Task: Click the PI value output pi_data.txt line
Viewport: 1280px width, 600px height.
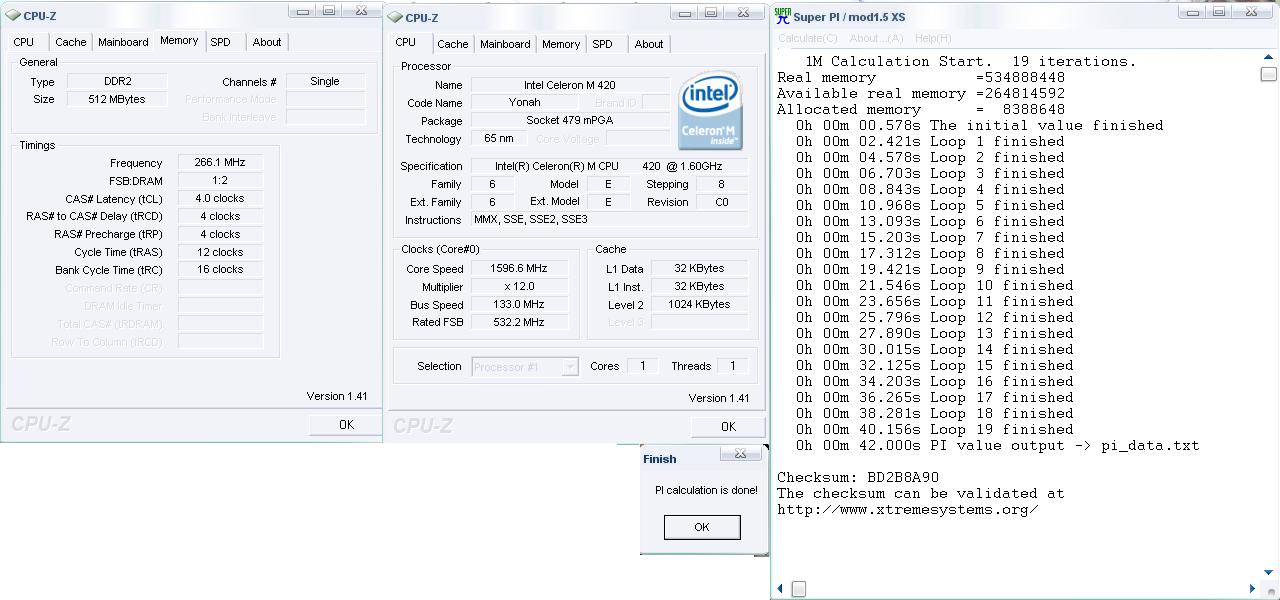Action: [997, 445]
